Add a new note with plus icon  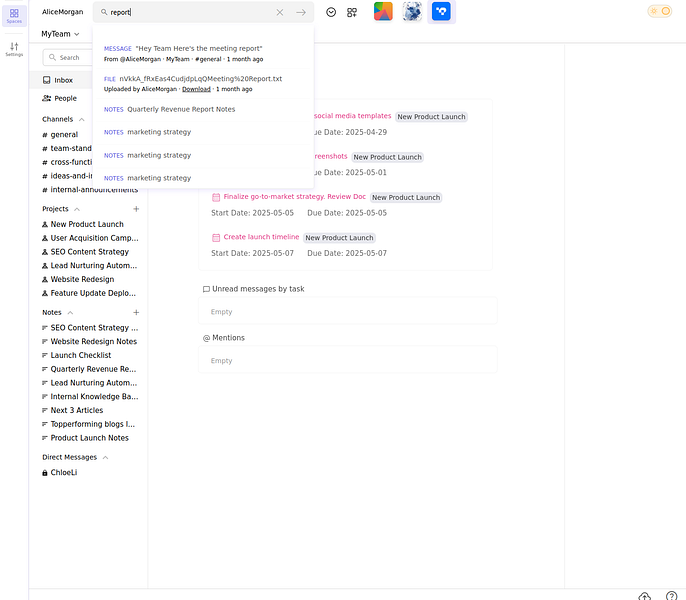point(136,312)
